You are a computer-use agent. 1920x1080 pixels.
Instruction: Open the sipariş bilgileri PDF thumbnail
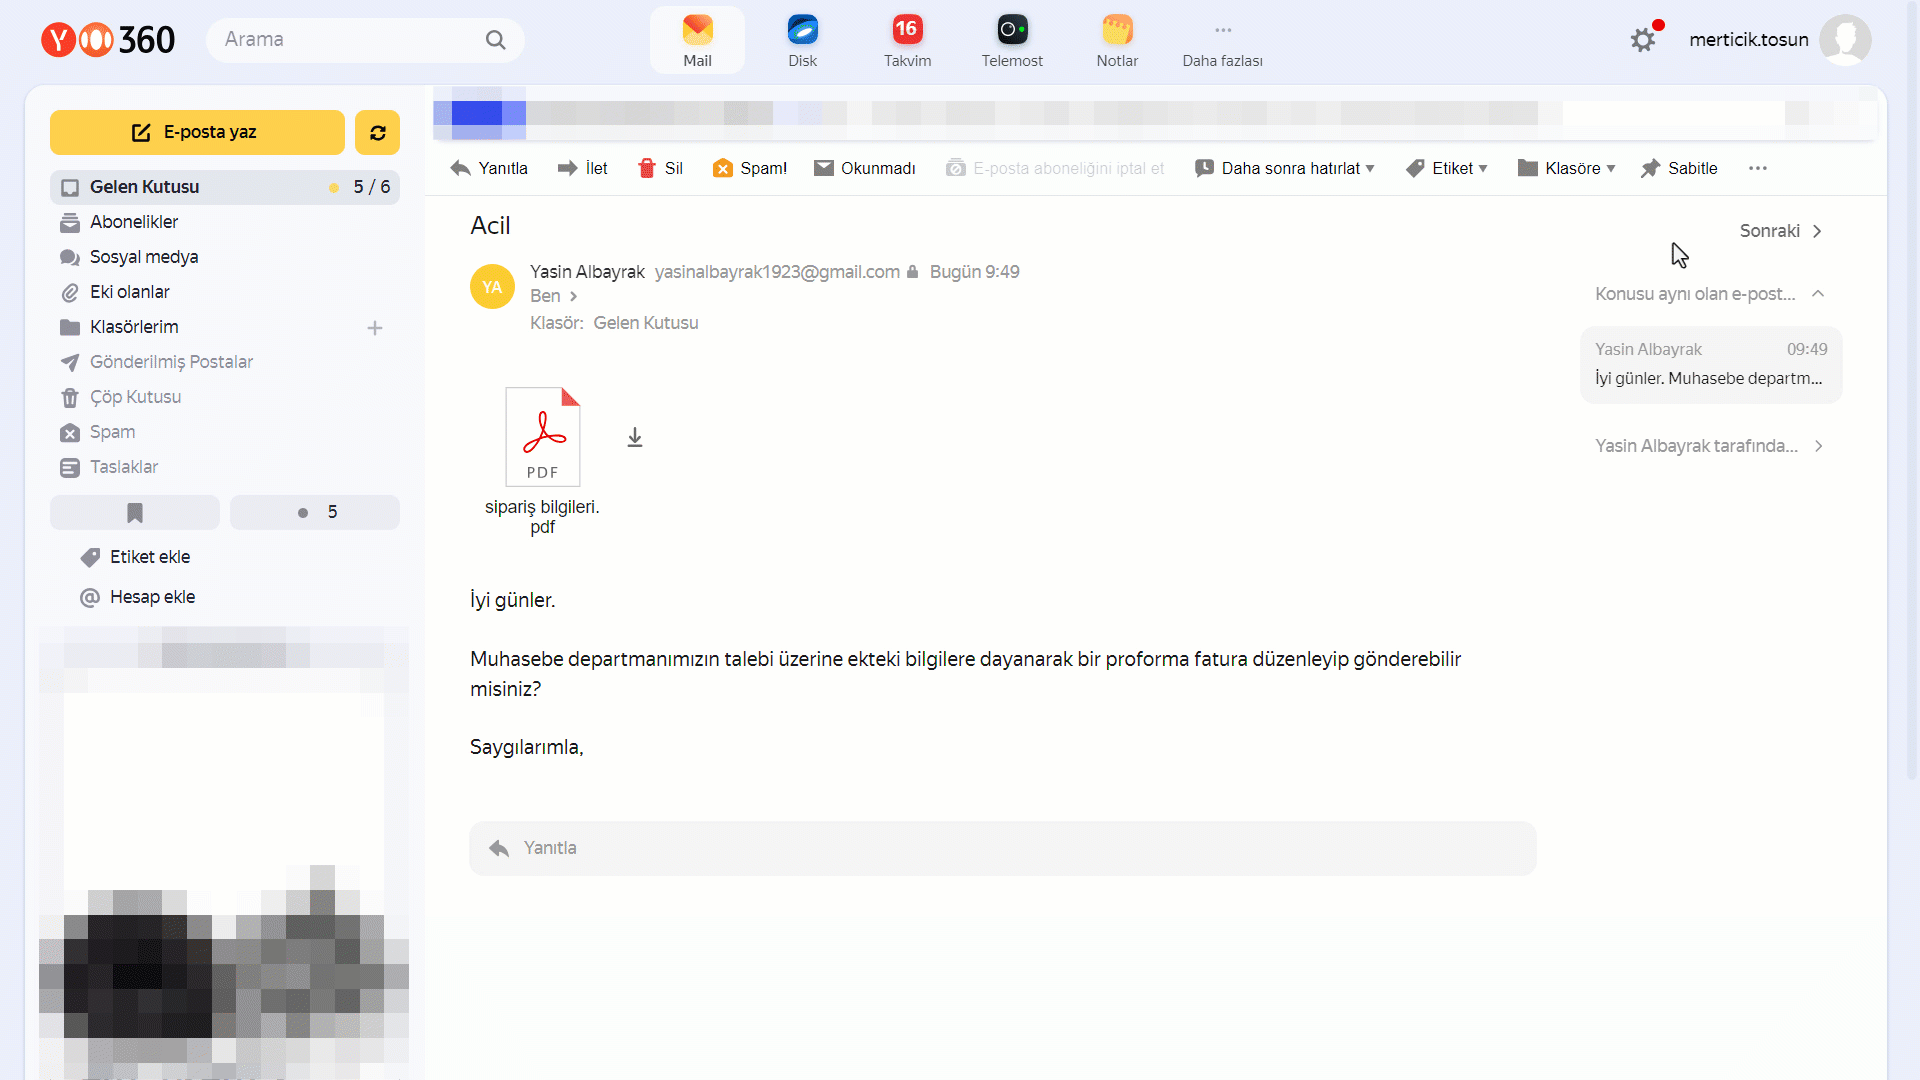tap(543, 437)
